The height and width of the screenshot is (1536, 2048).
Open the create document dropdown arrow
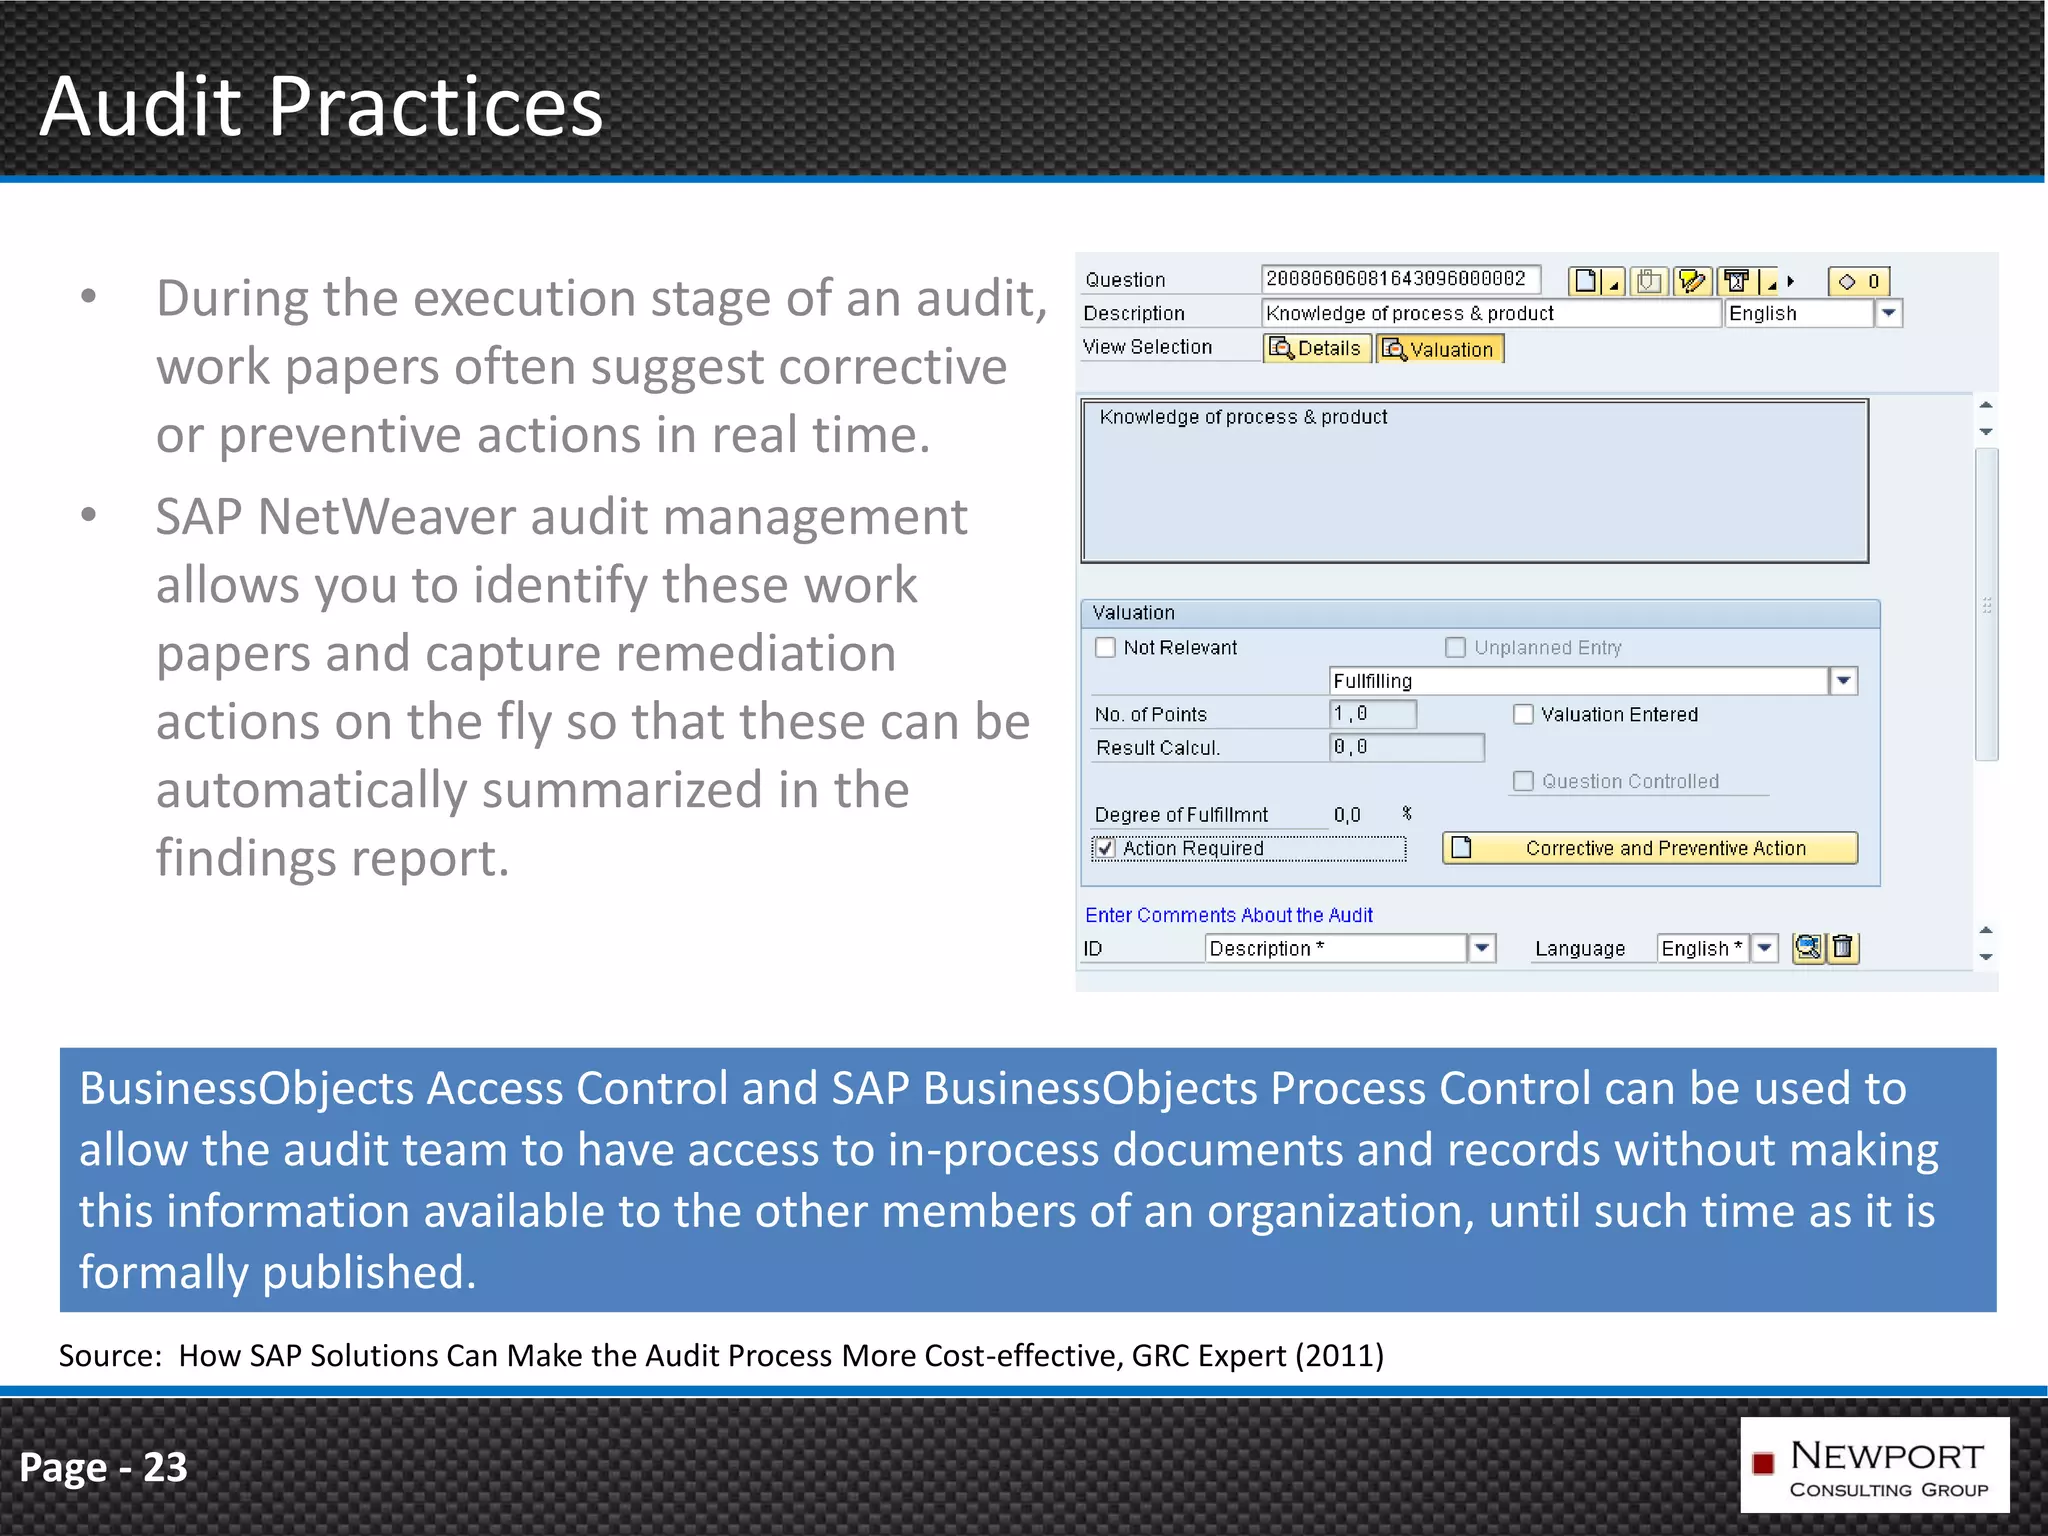1613,281
